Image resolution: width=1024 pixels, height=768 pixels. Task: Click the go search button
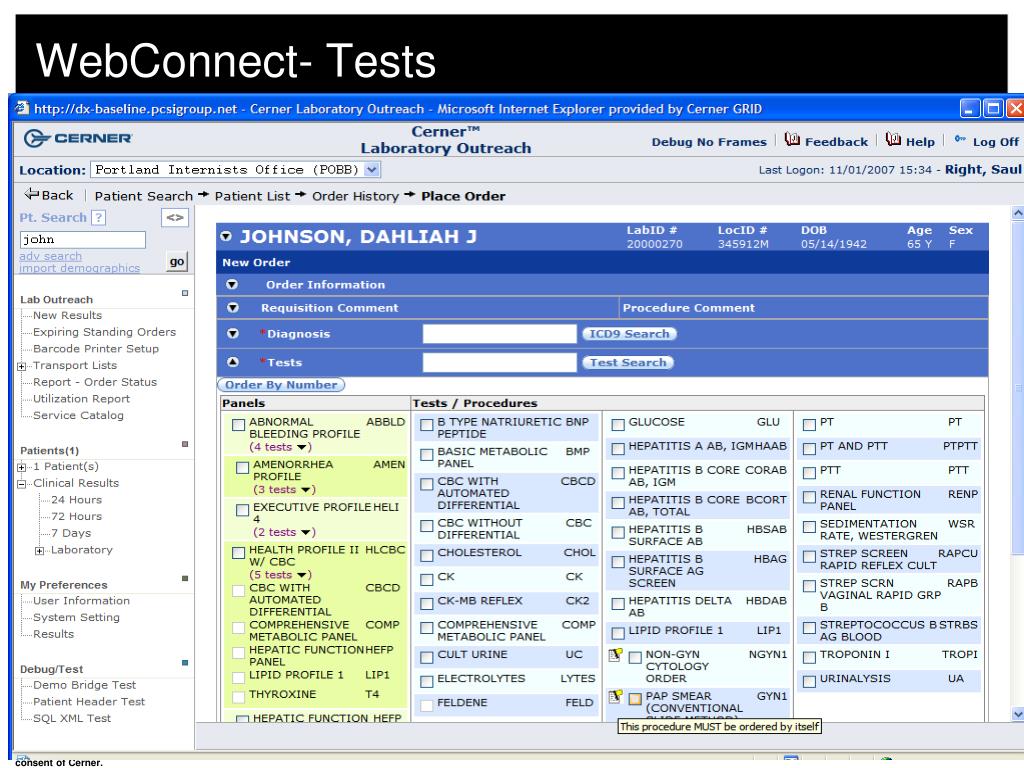pos(177,261)
